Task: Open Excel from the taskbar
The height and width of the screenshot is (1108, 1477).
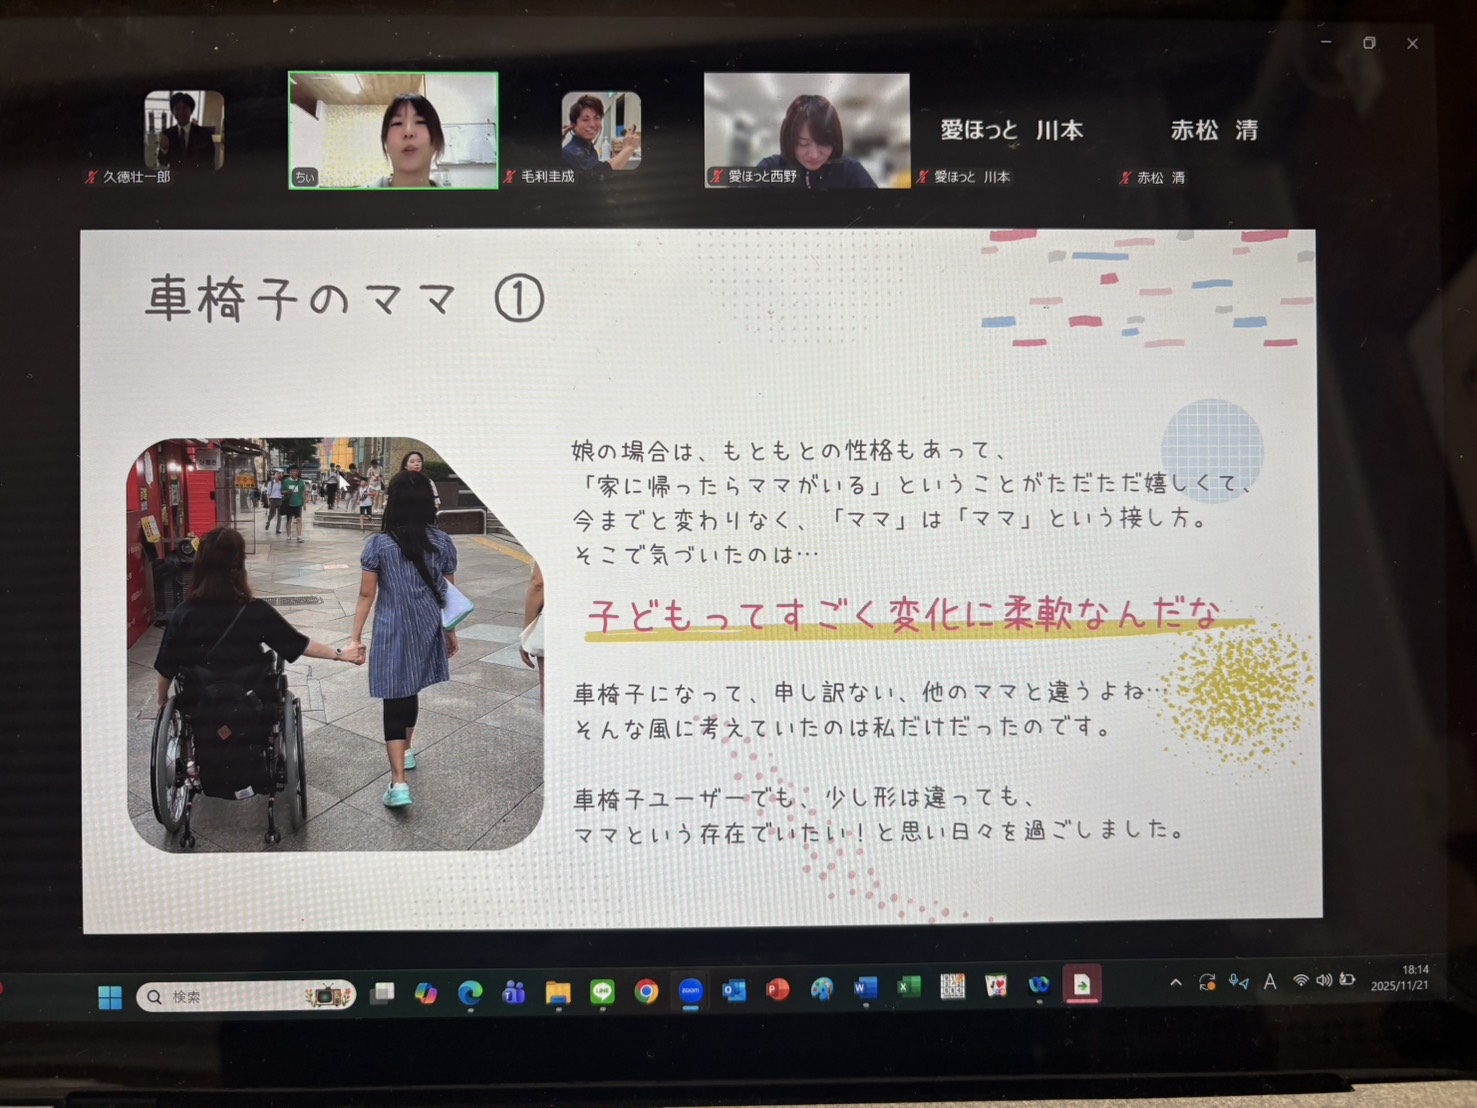Action: coord(908,988)
